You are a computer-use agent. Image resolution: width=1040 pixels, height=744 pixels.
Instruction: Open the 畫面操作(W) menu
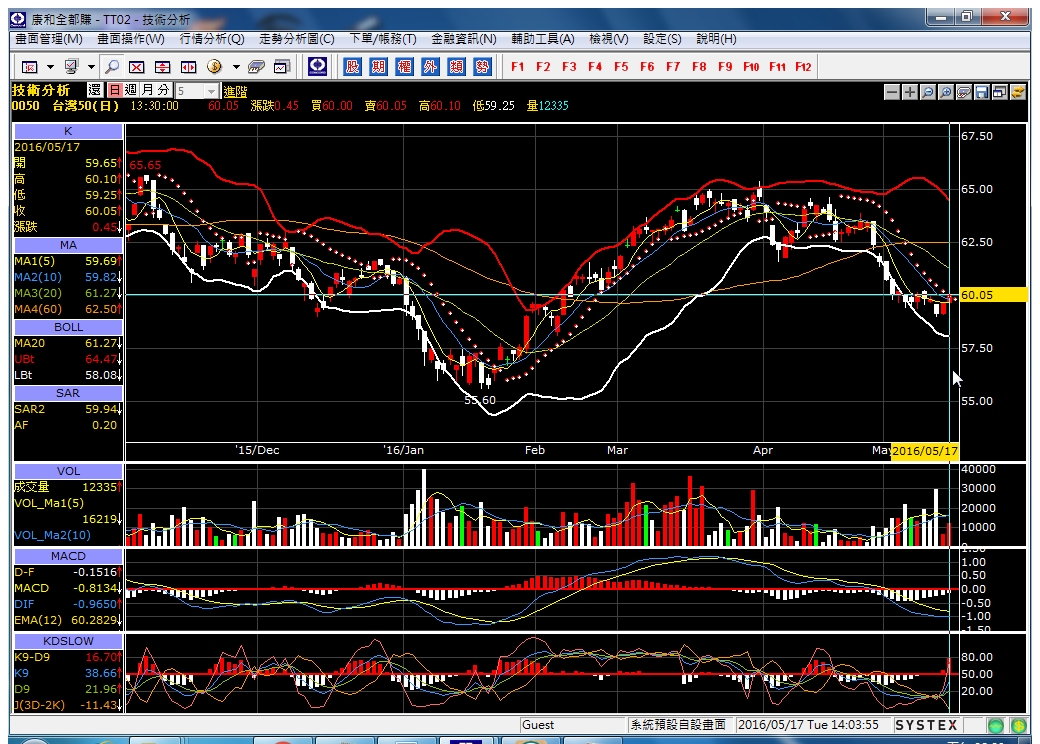pos(131,39)
